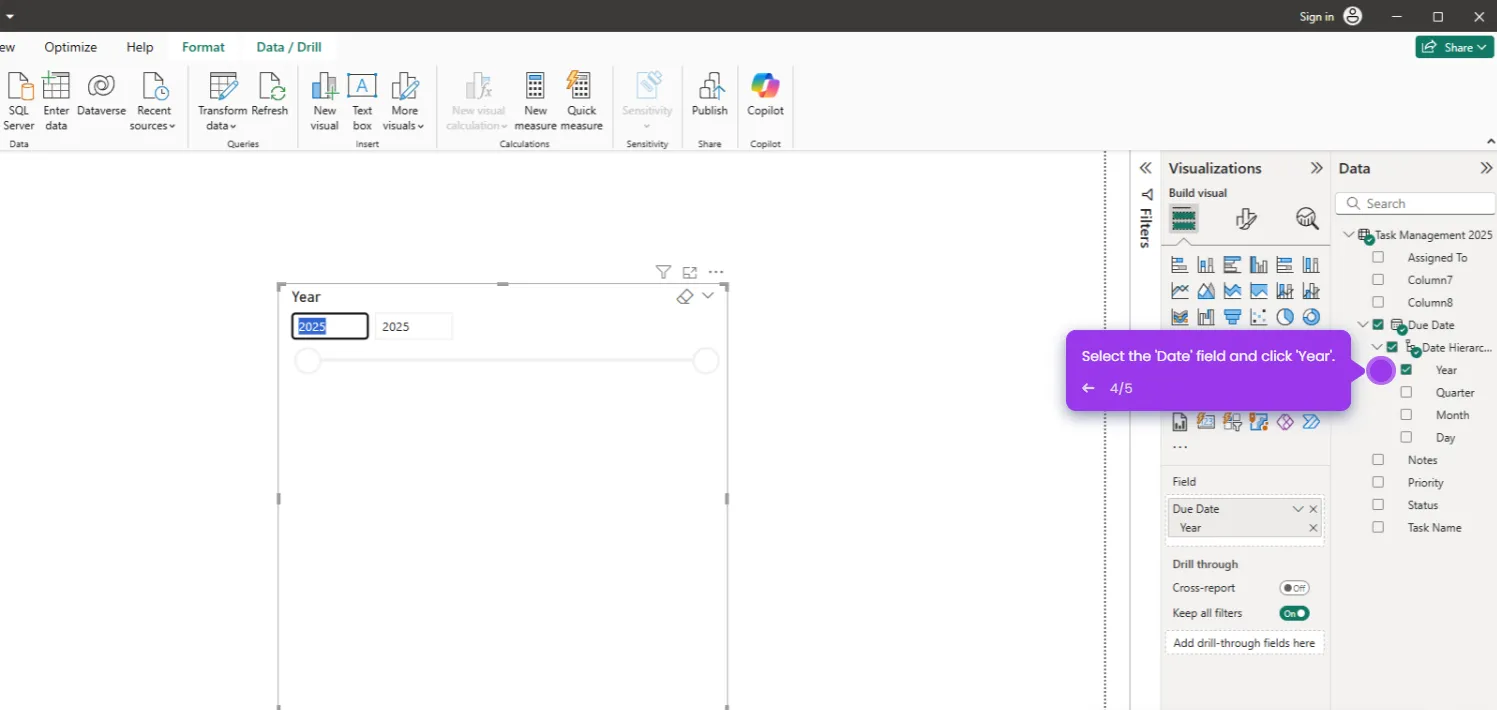Check the Column7 field
The image size is (1497, 710).
pos(1378,280)
